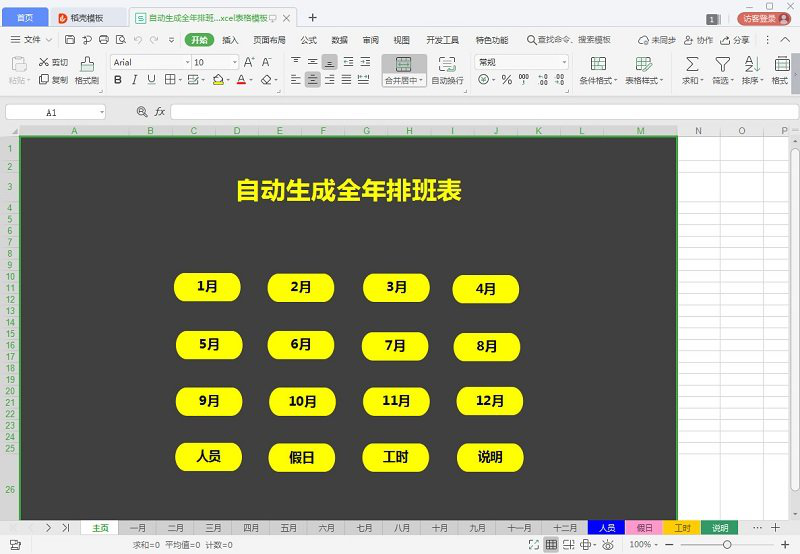Switch to the 插入 ribbon tab
This screenshot has height=554, width=800.
point(230,40)
